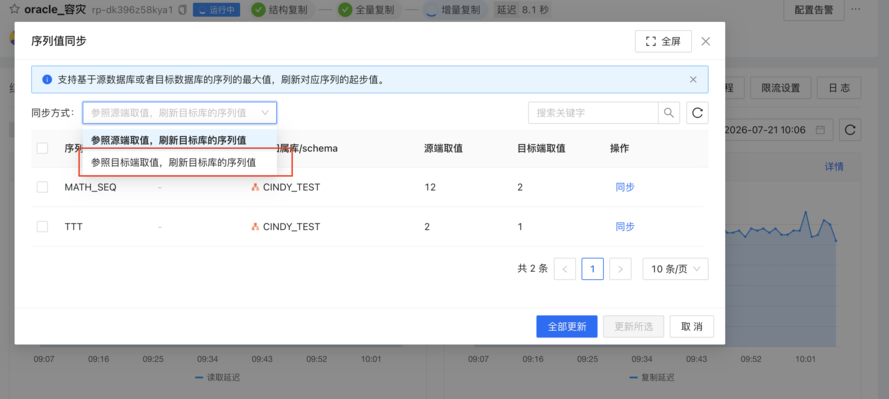Collapse the 同步方式 dropdown

click(180, 113)
